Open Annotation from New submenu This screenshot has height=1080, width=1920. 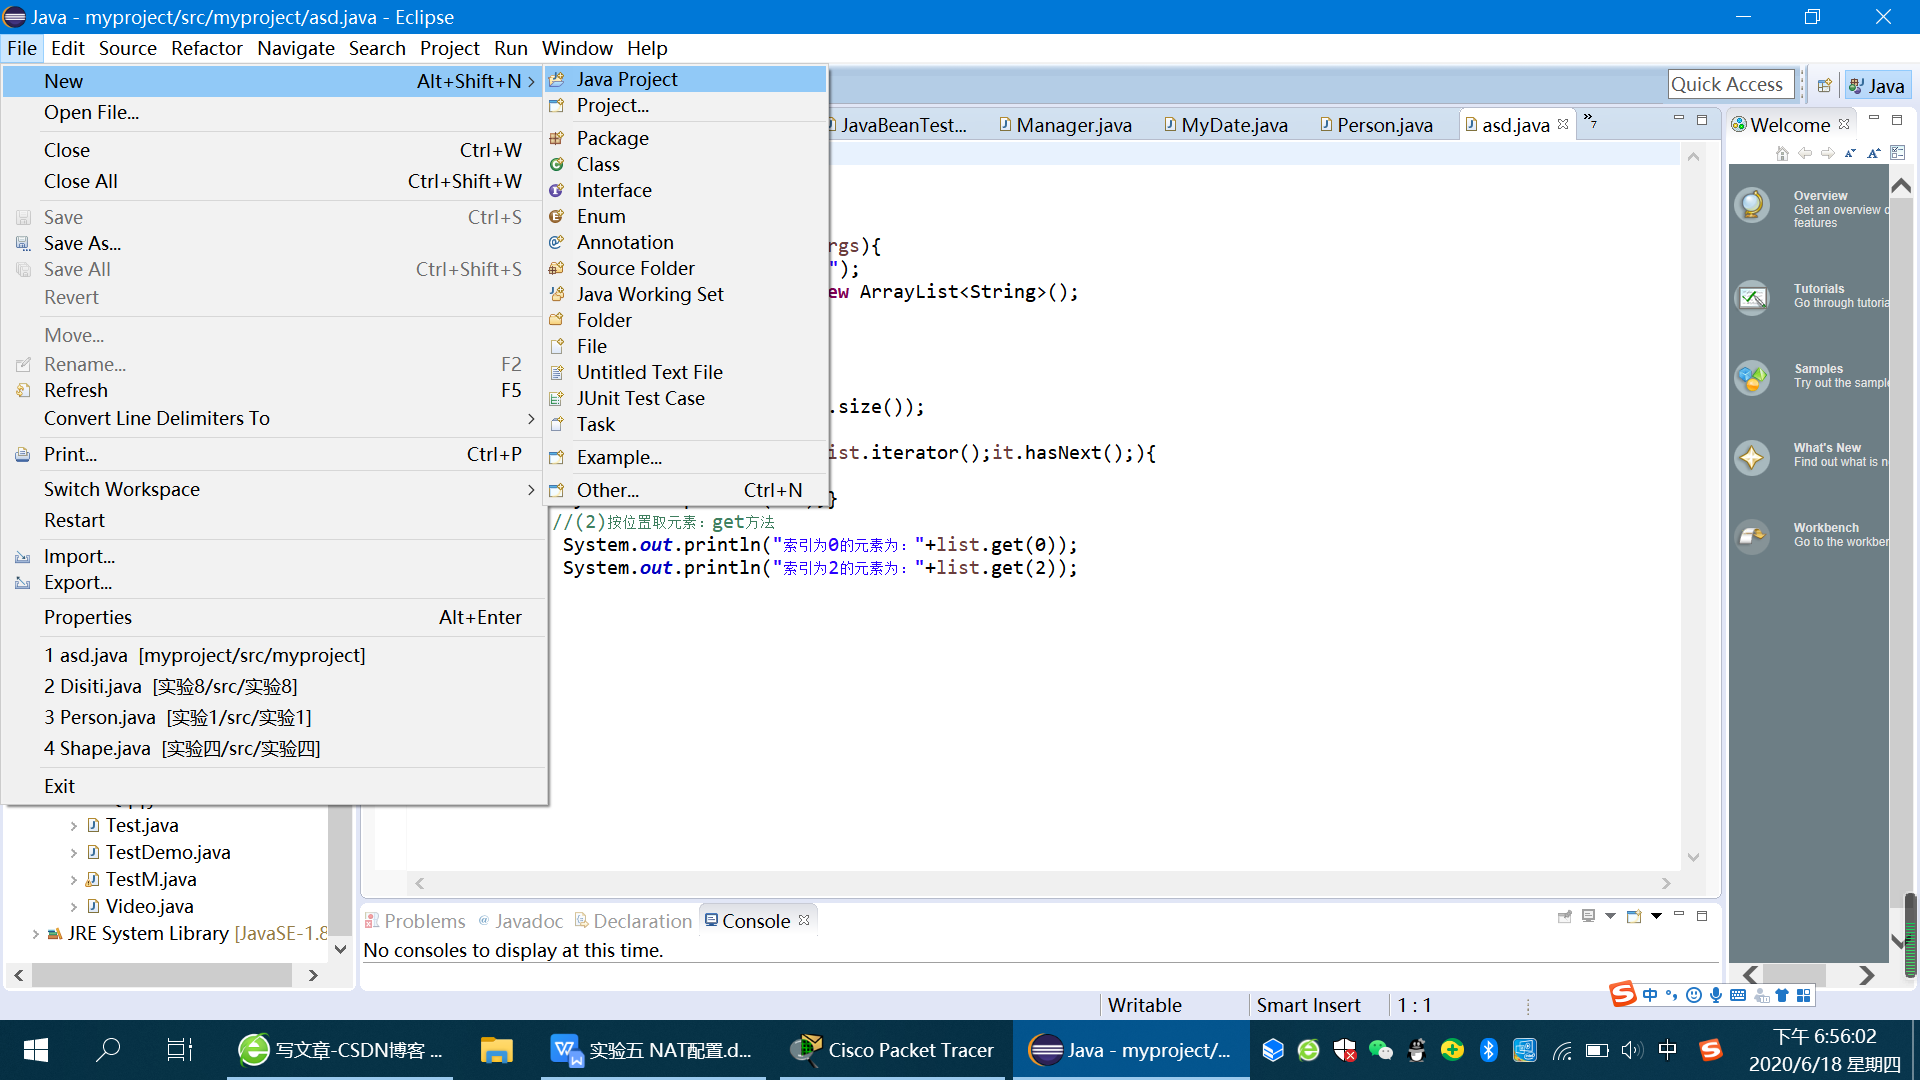point(625,241)
